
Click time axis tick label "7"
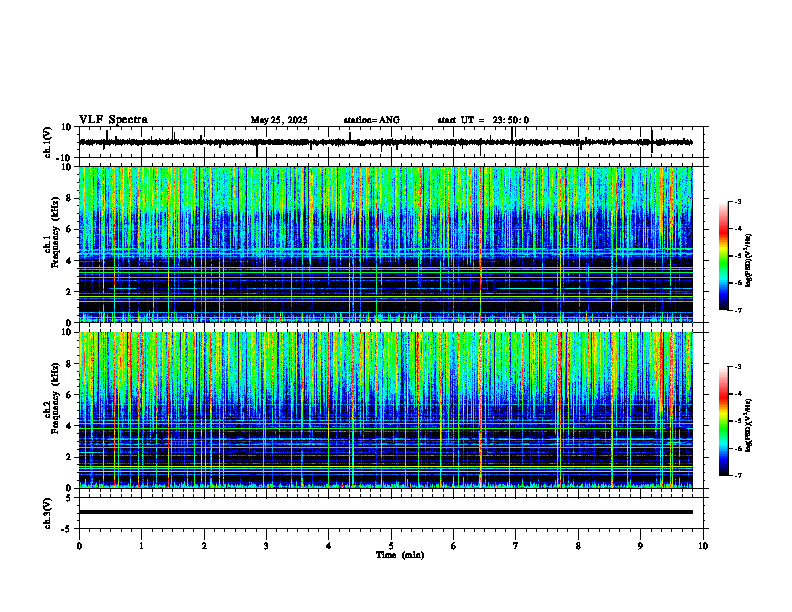tap(516, 546)
